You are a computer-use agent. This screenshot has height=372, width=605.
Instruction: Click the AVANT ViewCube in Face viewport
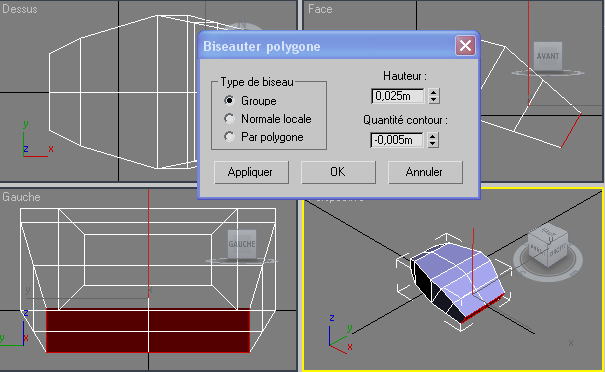[x=548, y=56]
